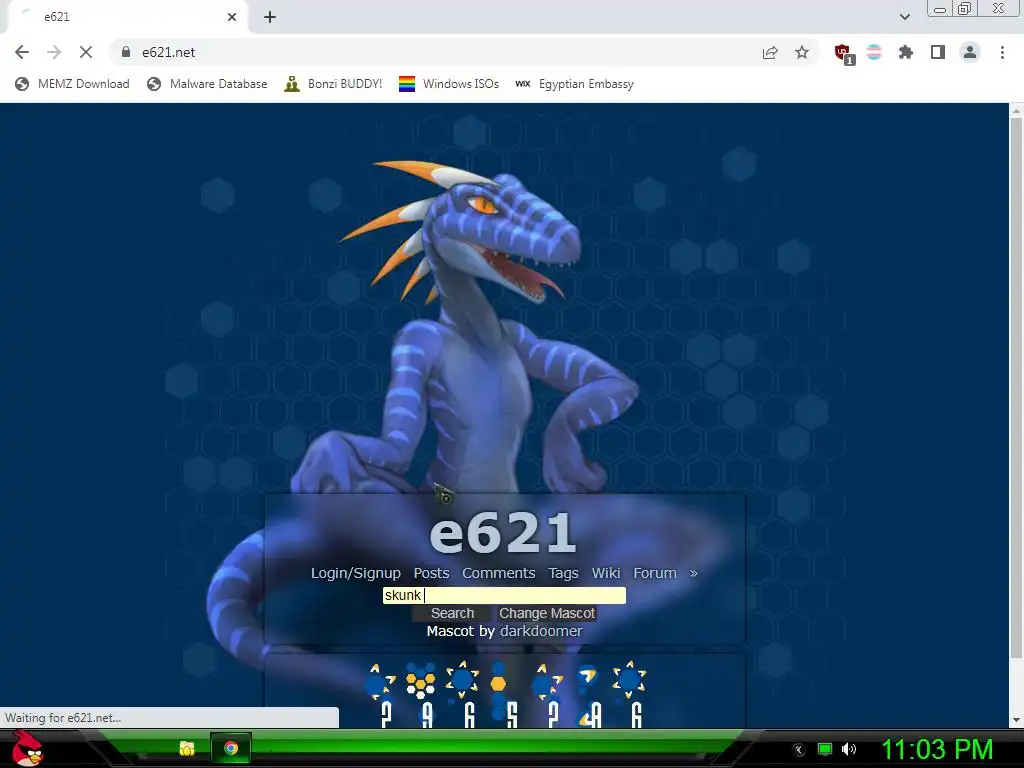Open a new tab
This screenshot has height=768, width=1024.
coord(270,17)
